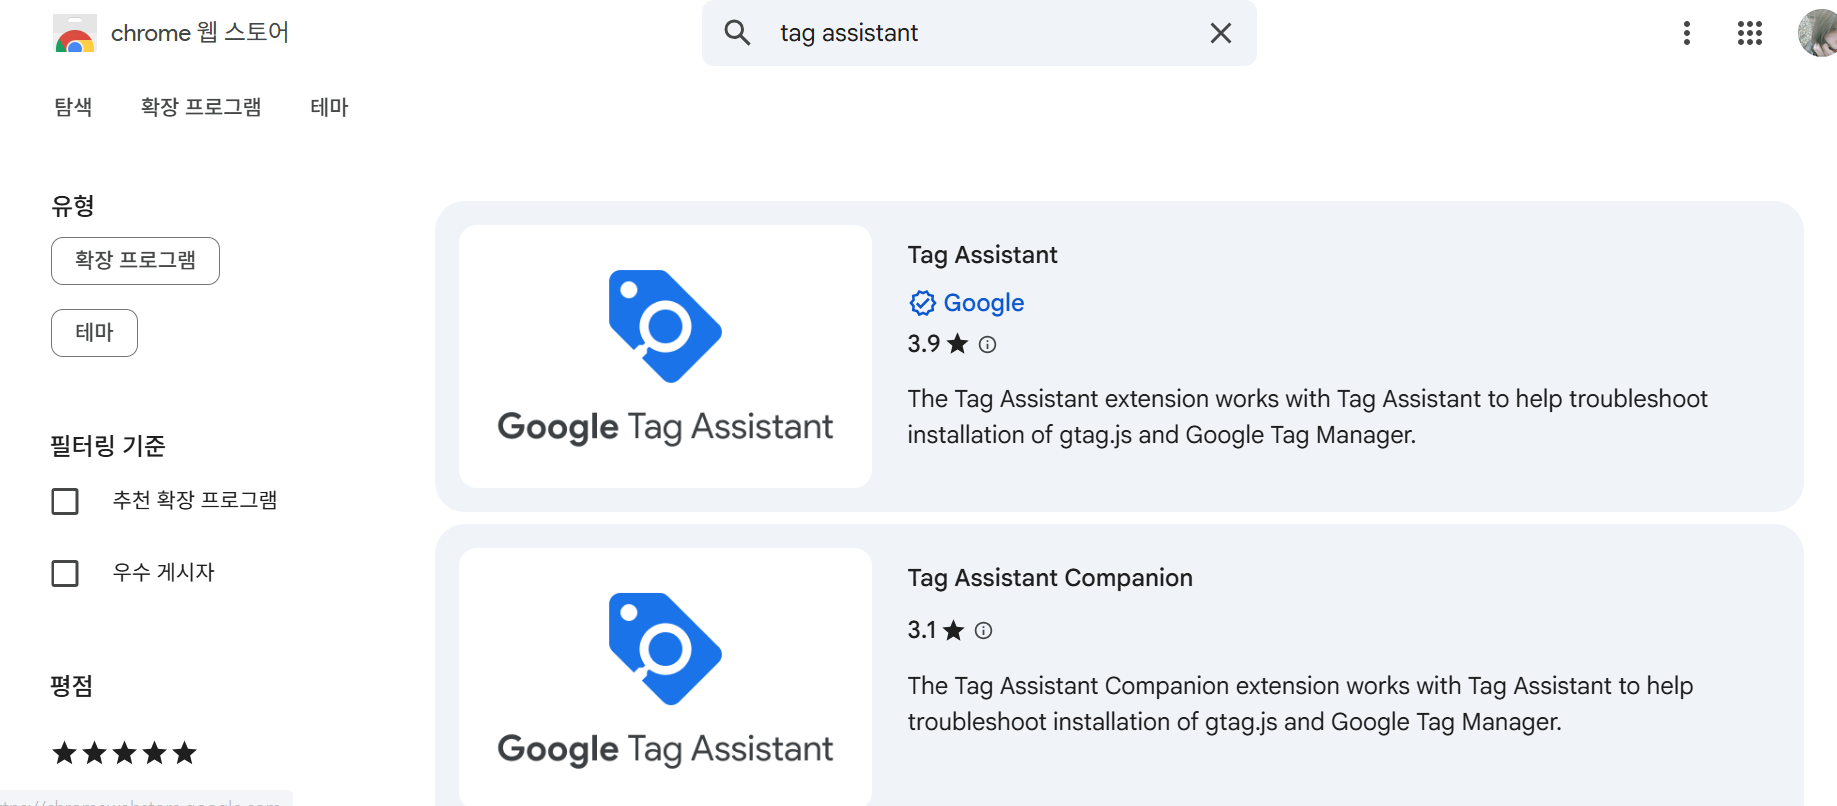Click the info icon beside the 3.1 rating
This screenshot has height=806, width=1837.
coord(983,631)
